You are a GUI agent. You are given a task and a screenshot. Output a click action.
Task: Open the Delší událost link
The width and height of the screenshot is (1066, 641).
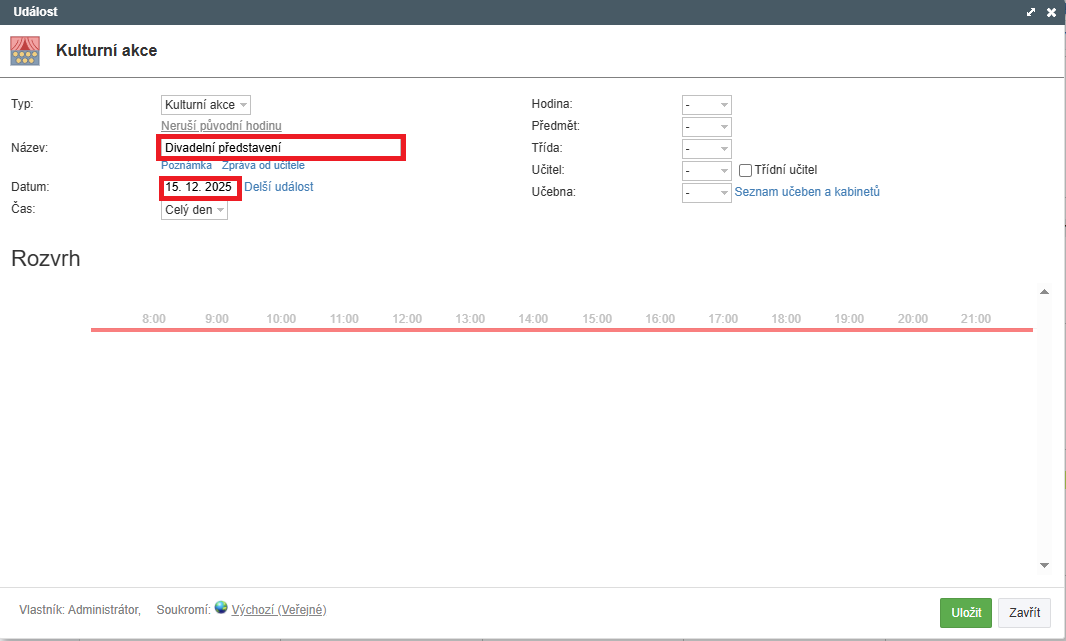(x=279, y=187)
